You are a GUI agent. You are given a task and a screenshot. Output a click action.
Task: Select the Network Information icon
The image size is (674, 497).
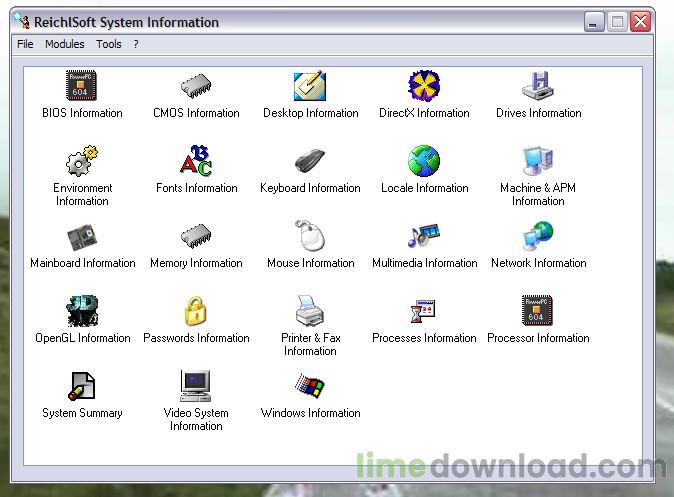coord(538,236)
